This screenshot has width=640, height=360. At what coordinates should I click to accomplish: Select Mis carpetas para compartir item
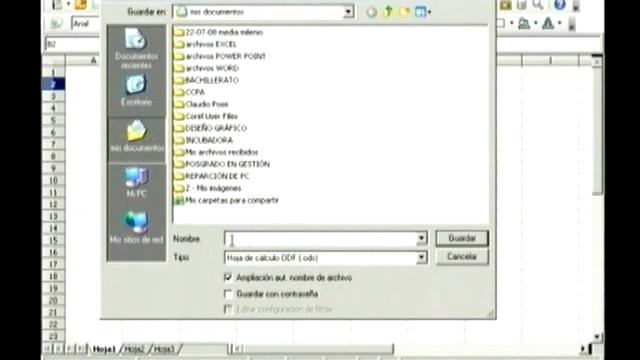click(227, 200)
